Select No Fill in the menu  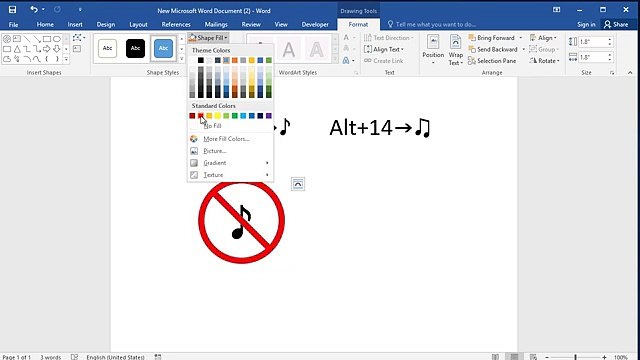pos(230,126)
